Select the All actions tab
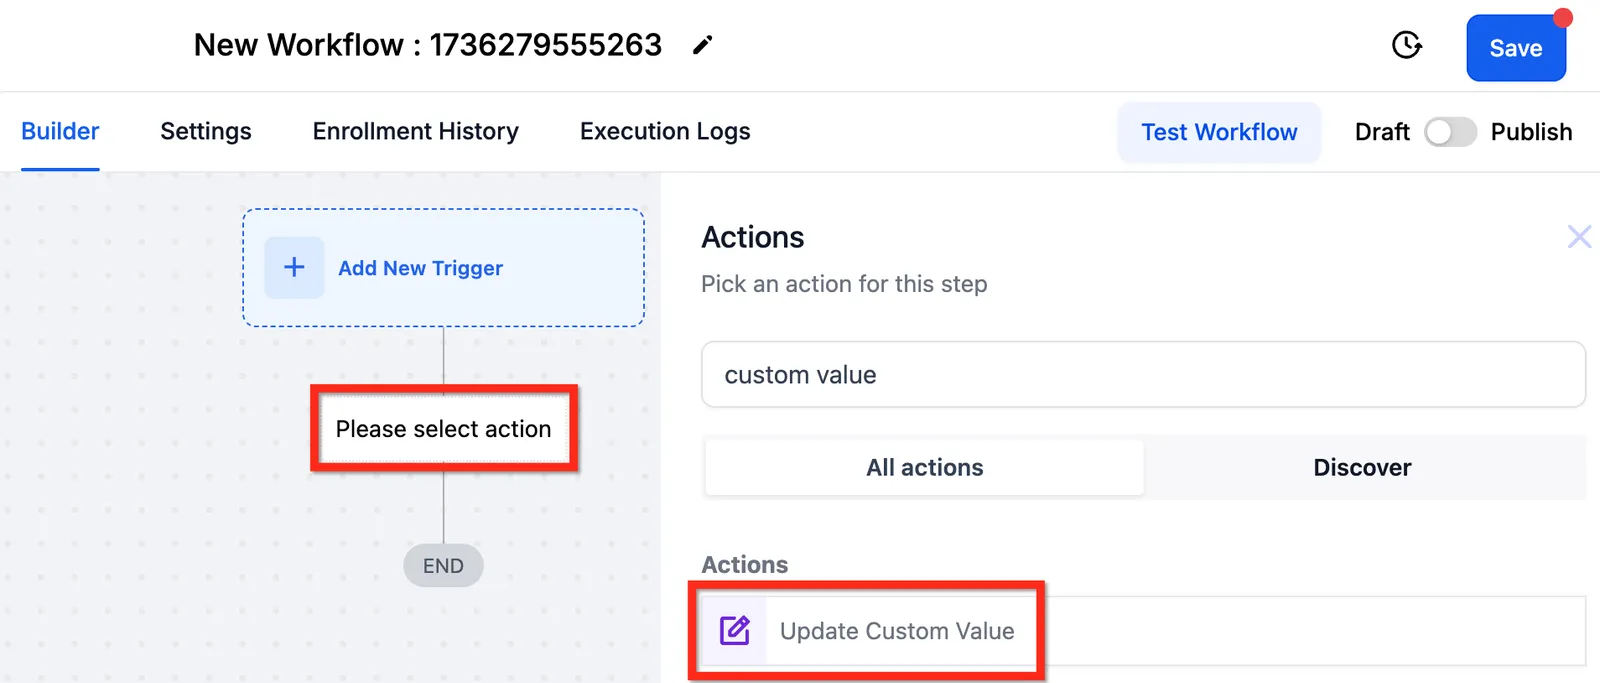The image size is (1600, 683). [x=924, y=467]
